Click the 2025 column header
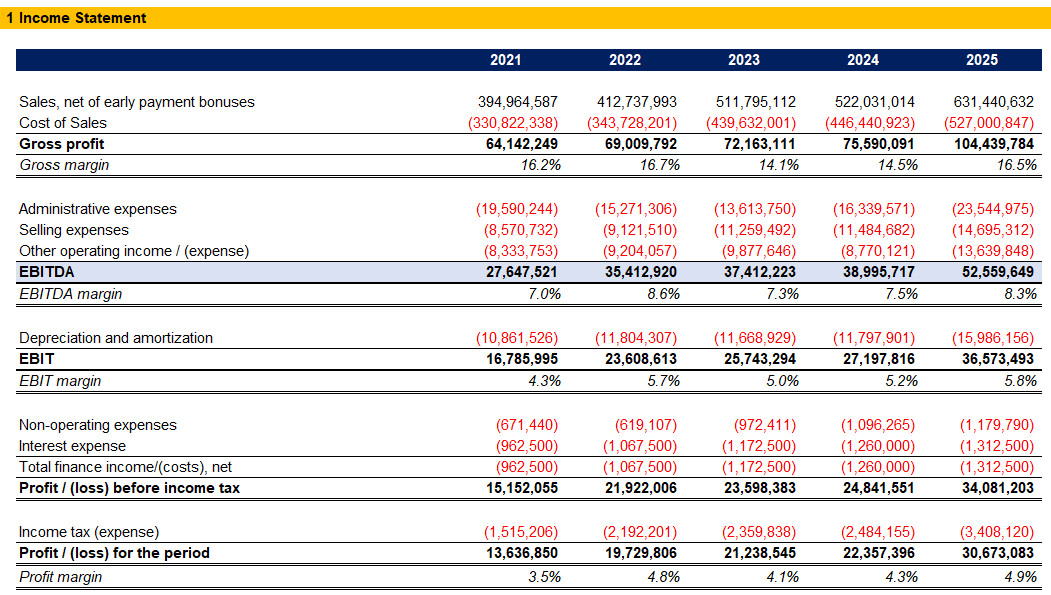Image resolution: width=1051 pixels, height=595 pixels. (x=982, y=60)
